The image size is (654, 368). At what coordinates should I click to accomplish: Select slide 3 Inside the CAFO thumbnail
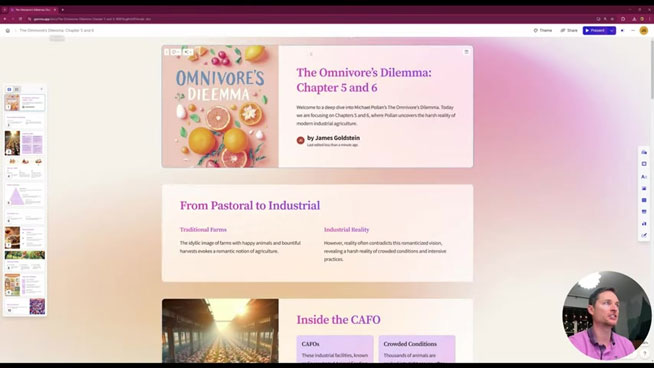coord(25,143)
